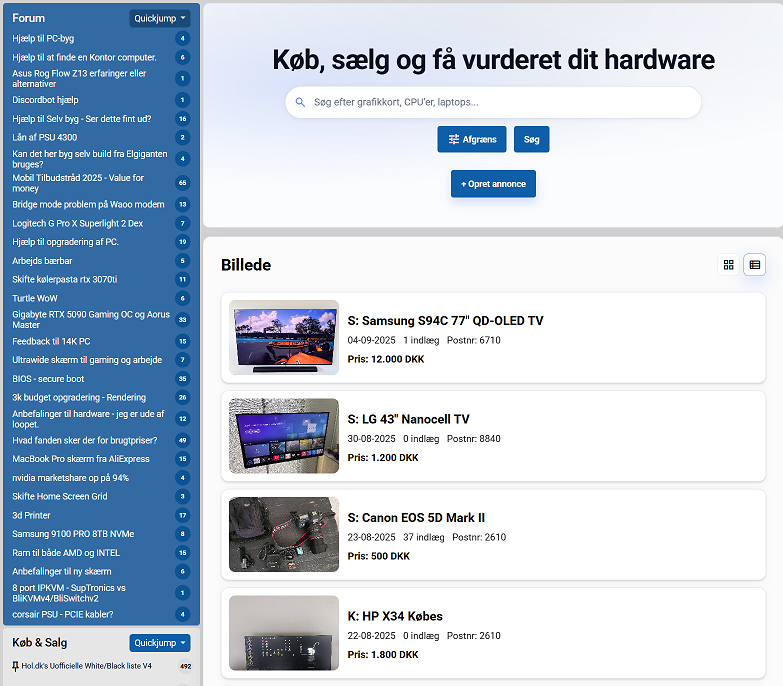Open the Forum Quickjump dropdown
Viewport: 783px width, 686px height.
(160, 18)
